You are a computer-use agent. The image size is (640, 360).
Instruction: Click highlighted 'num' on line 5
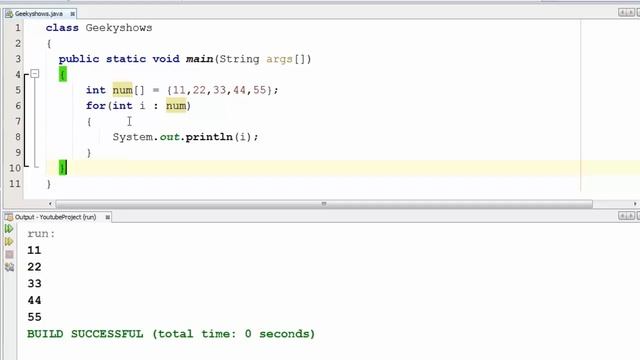122,90
